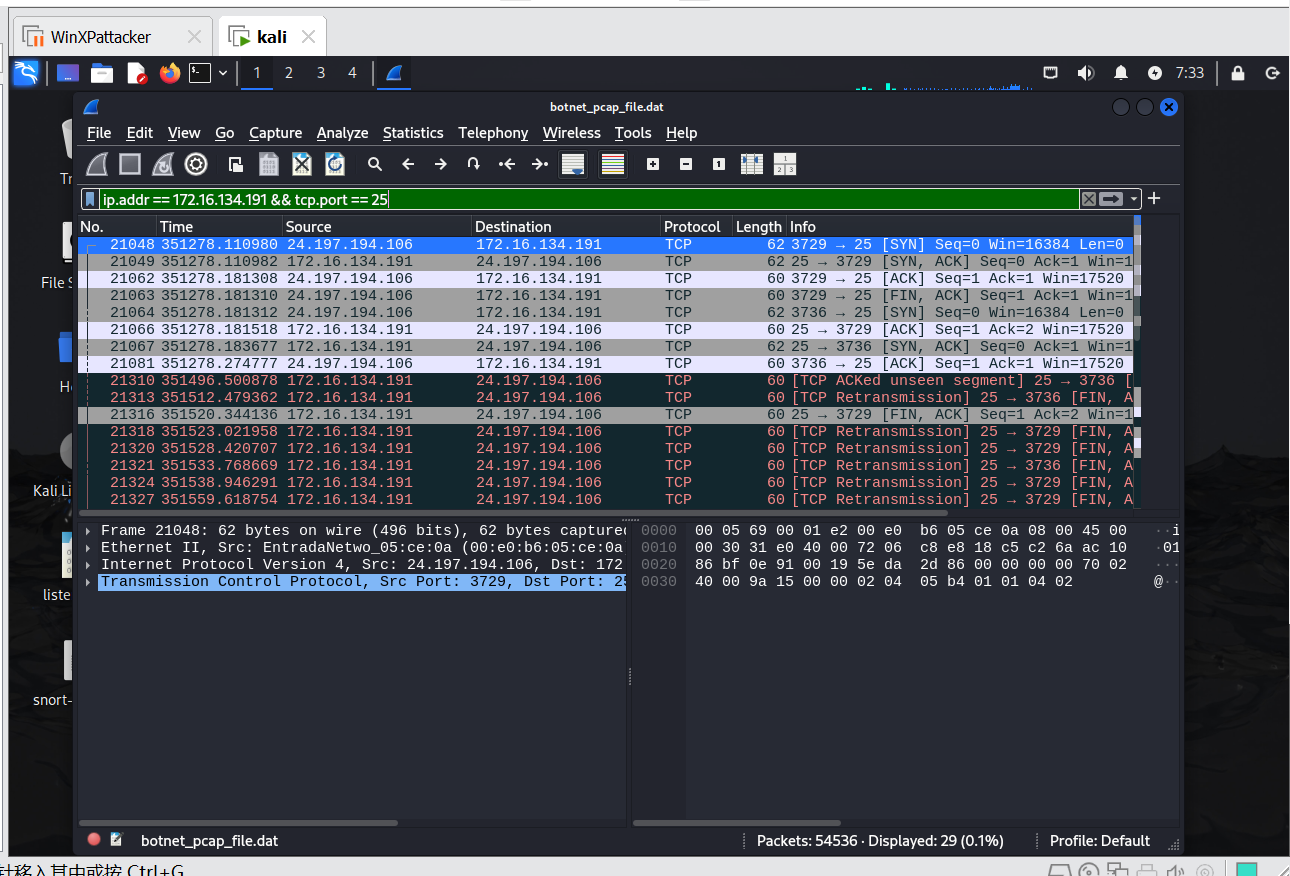Save this capture file toolbar icon
The width and height of the screenshot is (1290, 876).
[269, 164]
